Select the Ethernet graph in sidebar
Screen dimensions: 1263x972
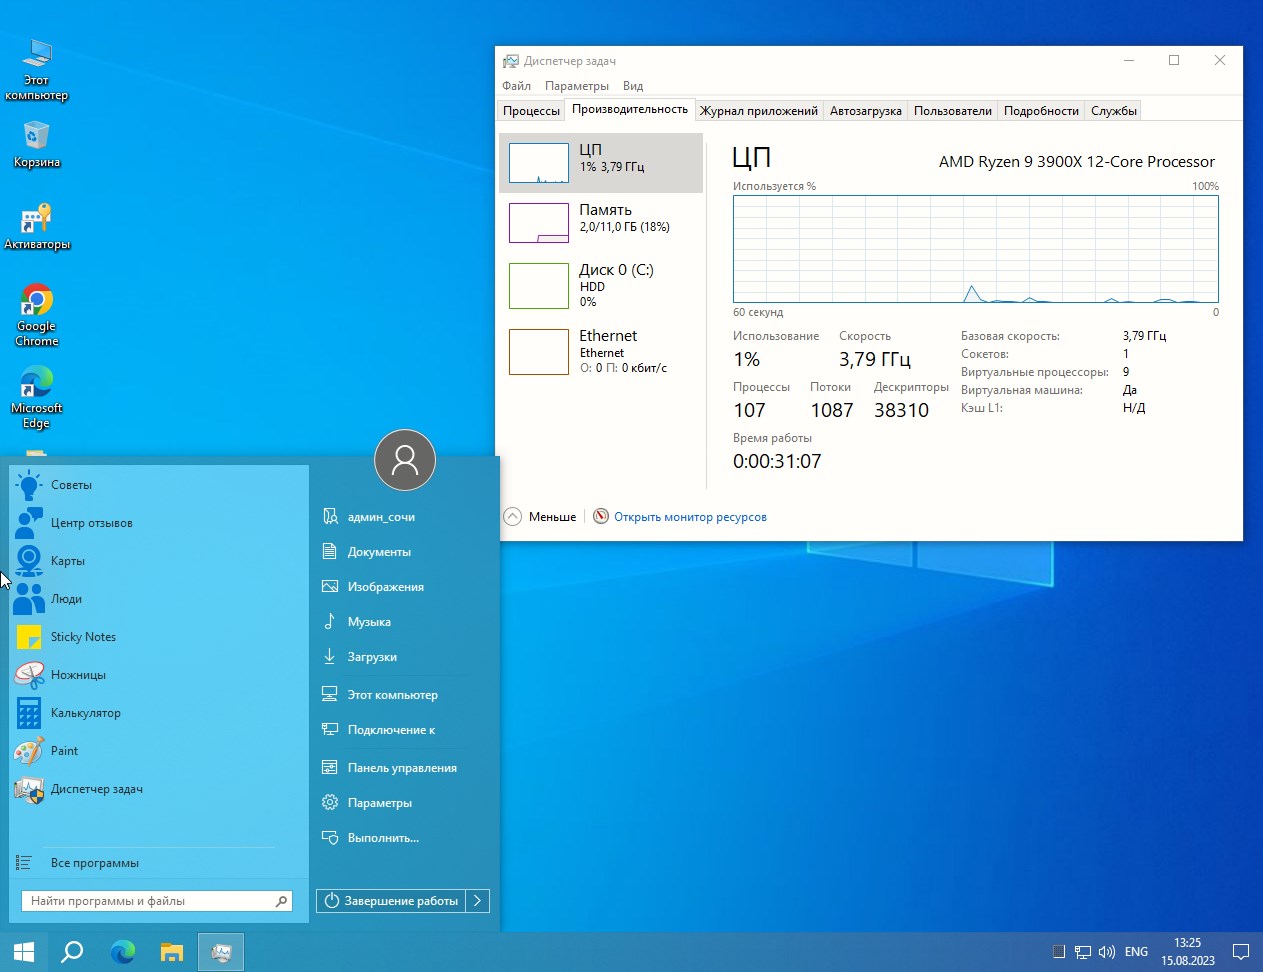tap(603, 350)
